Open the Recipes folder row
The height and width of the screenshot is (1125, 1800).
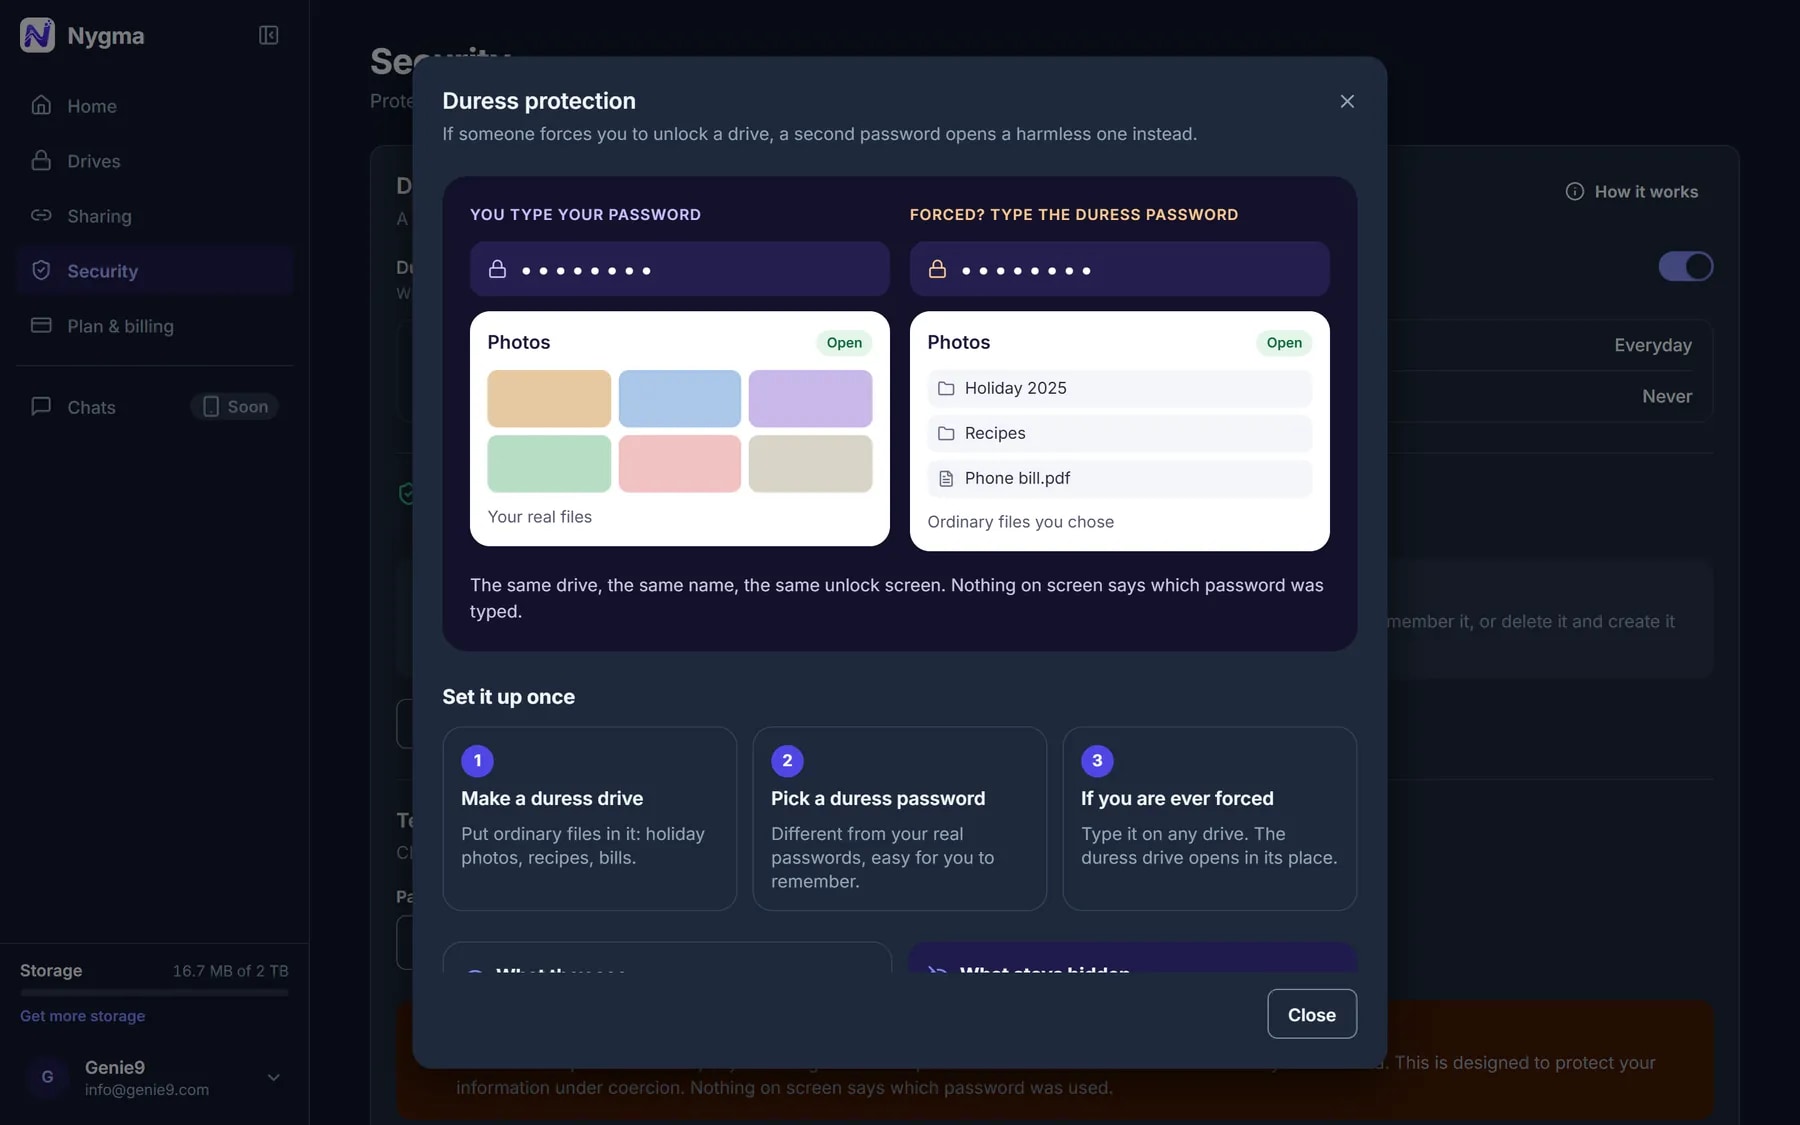tap(1120, 433)
